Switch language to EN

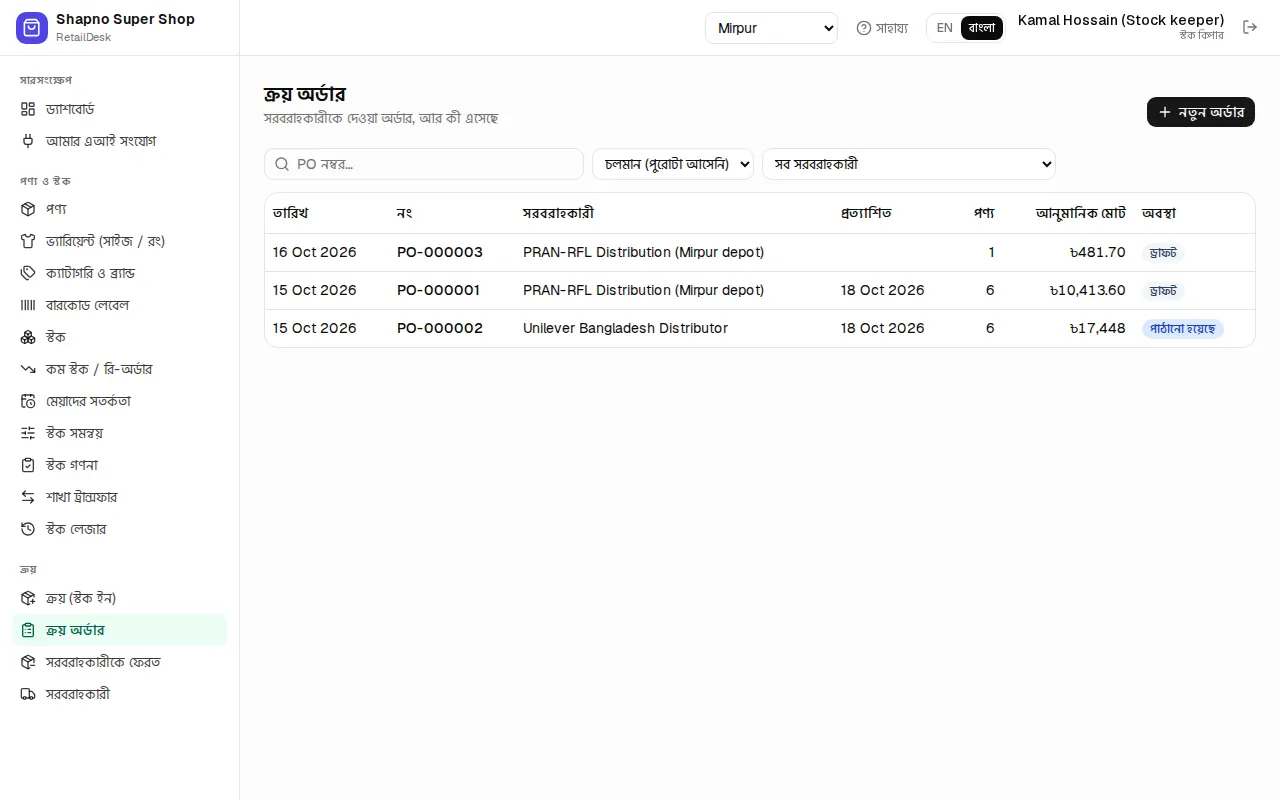[944, 28]
